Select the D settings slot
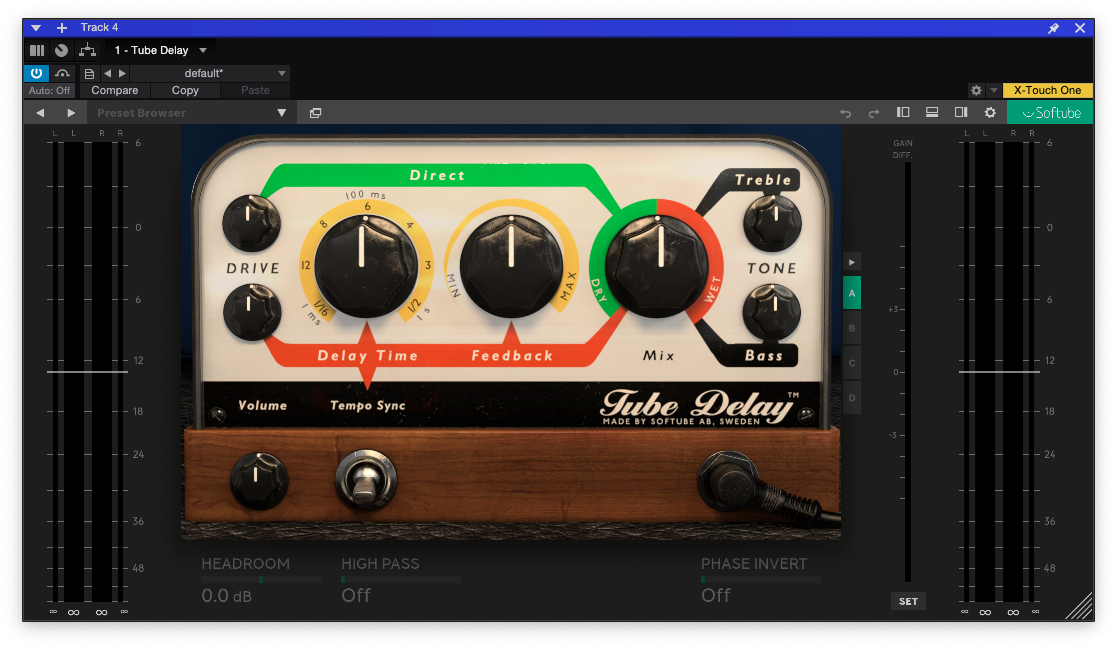The width and height of the screenshot is (1117, 648). click(x=852, y=398)
